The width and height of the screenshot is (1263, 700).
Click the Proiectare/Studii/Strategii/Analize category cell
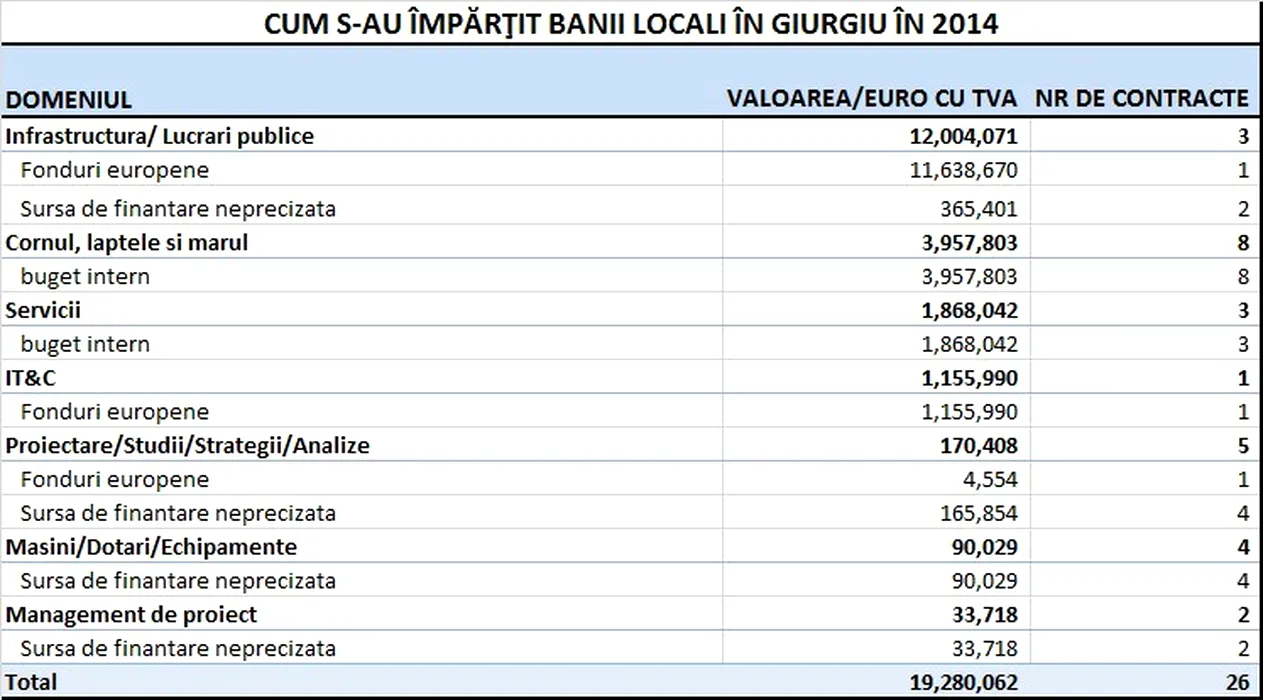click(188, 446)
